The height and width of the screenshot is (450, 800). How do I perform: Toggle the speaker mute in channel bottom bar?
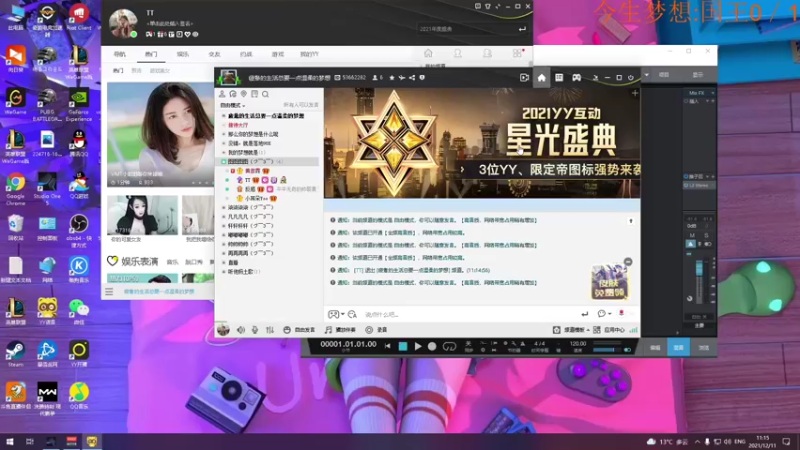241,330
